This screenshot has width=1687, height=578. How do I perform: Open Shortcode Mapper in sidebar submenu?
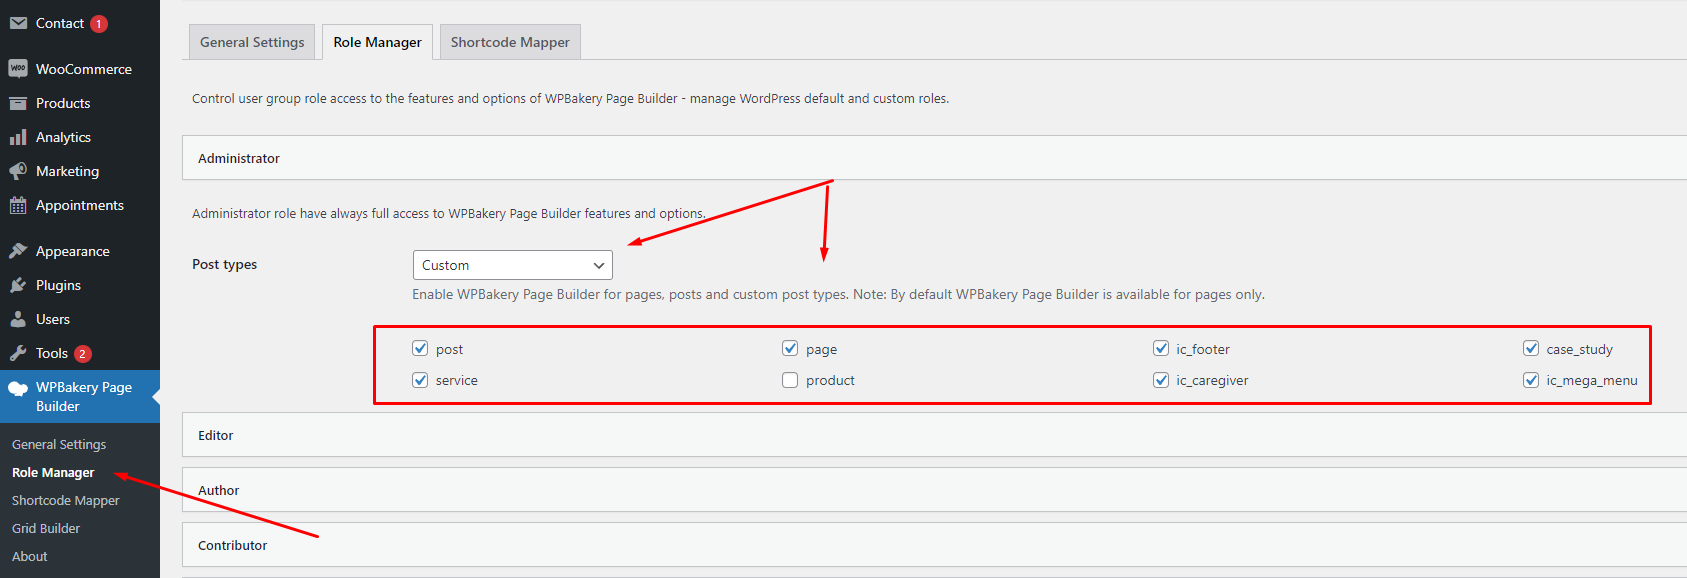point(65,500)
